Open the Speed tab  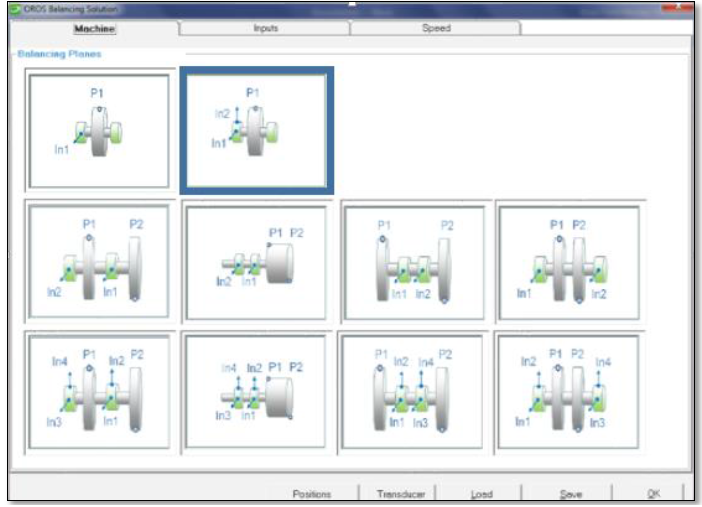(435, 29)
